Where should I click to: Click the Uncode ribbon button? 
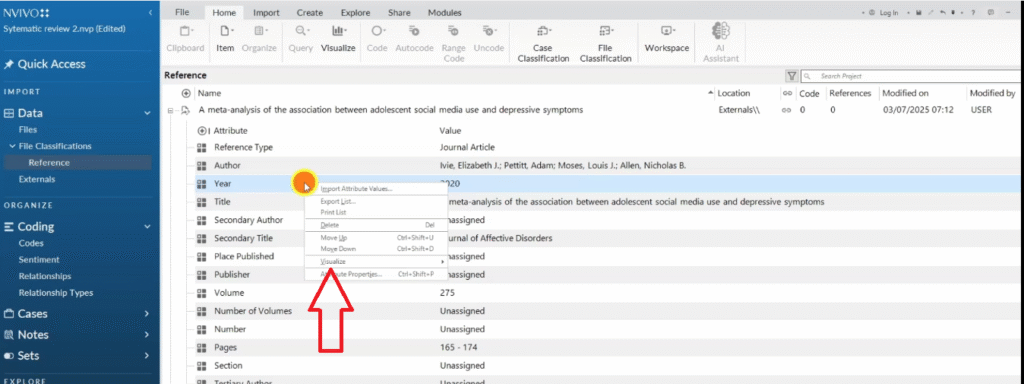[x=488, y=39]
